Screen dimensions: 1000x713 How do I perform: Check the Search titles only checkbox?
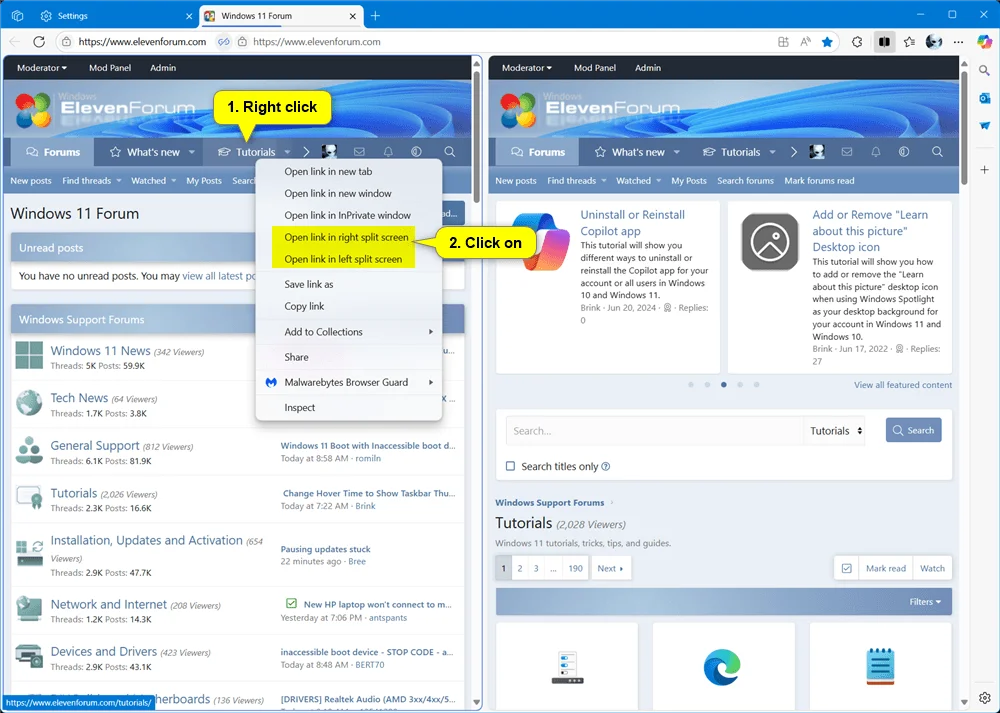point(510,466)
